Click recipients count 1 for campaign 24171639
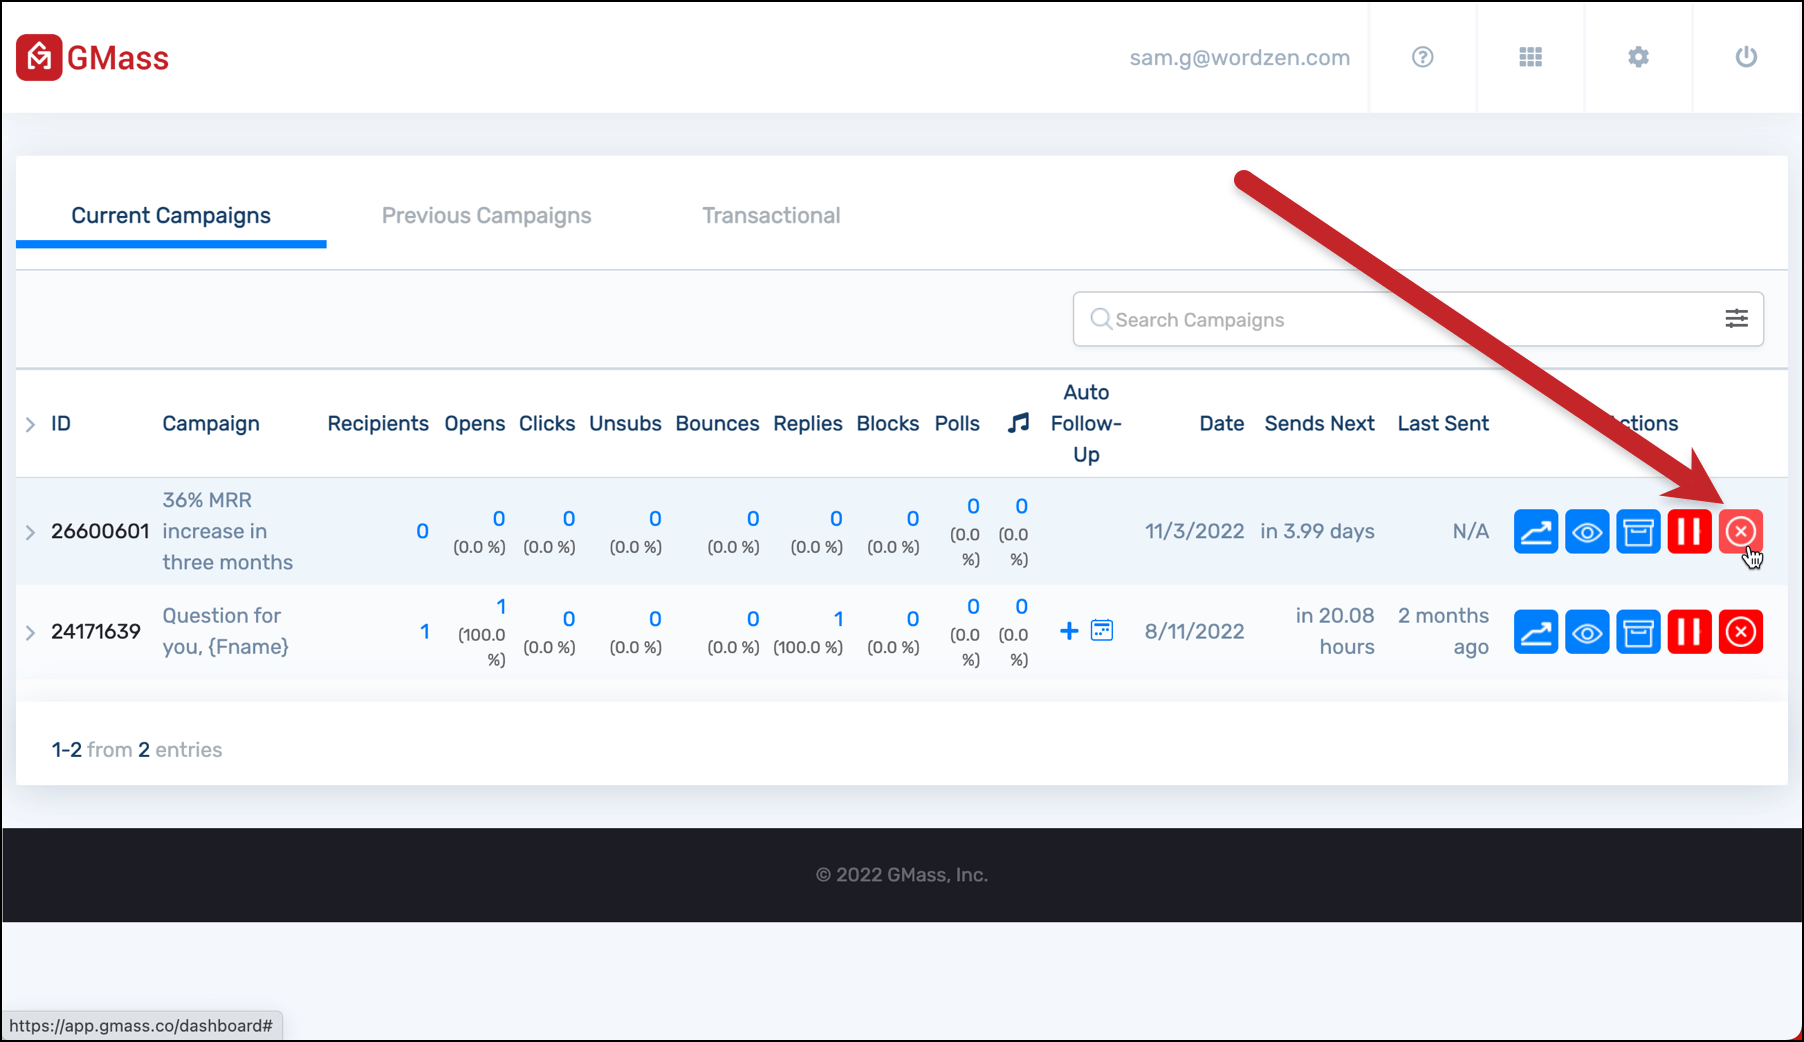The height and width of the screenshot is (1042, 1804). [x=424, y=631]
